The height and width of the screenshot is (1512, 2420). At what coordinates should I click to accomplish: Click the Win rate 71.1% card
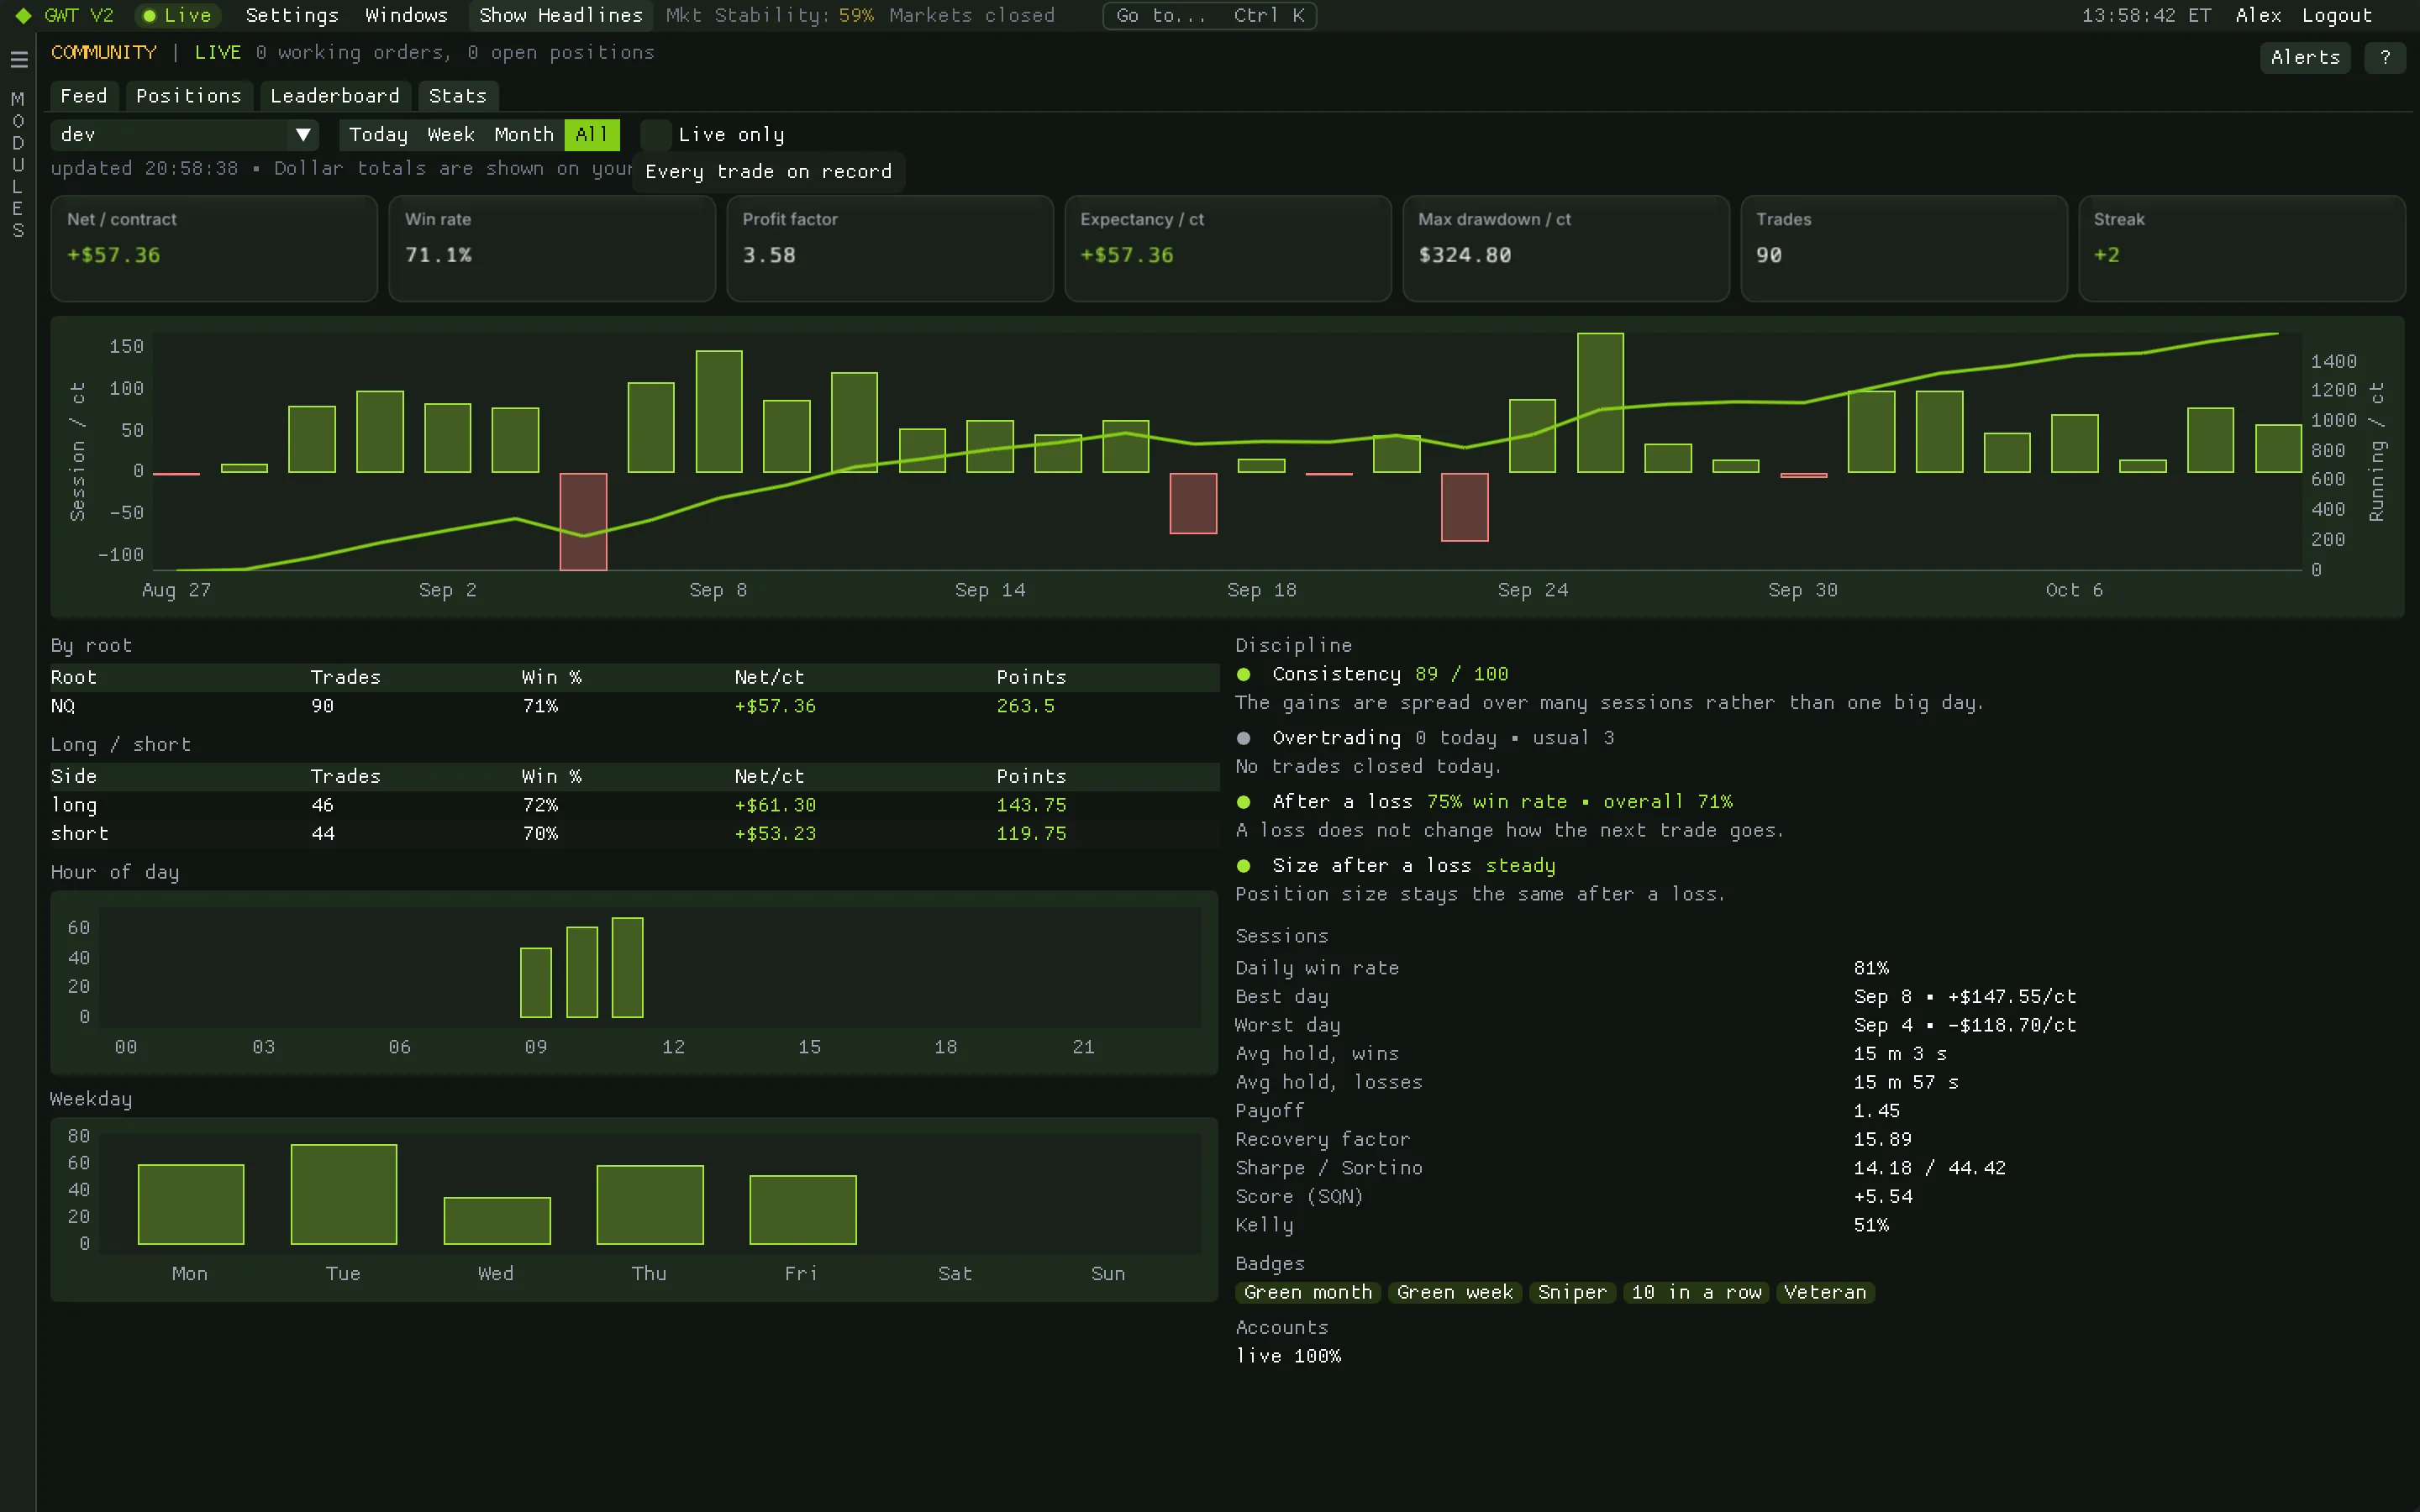(x=552, y=248)
